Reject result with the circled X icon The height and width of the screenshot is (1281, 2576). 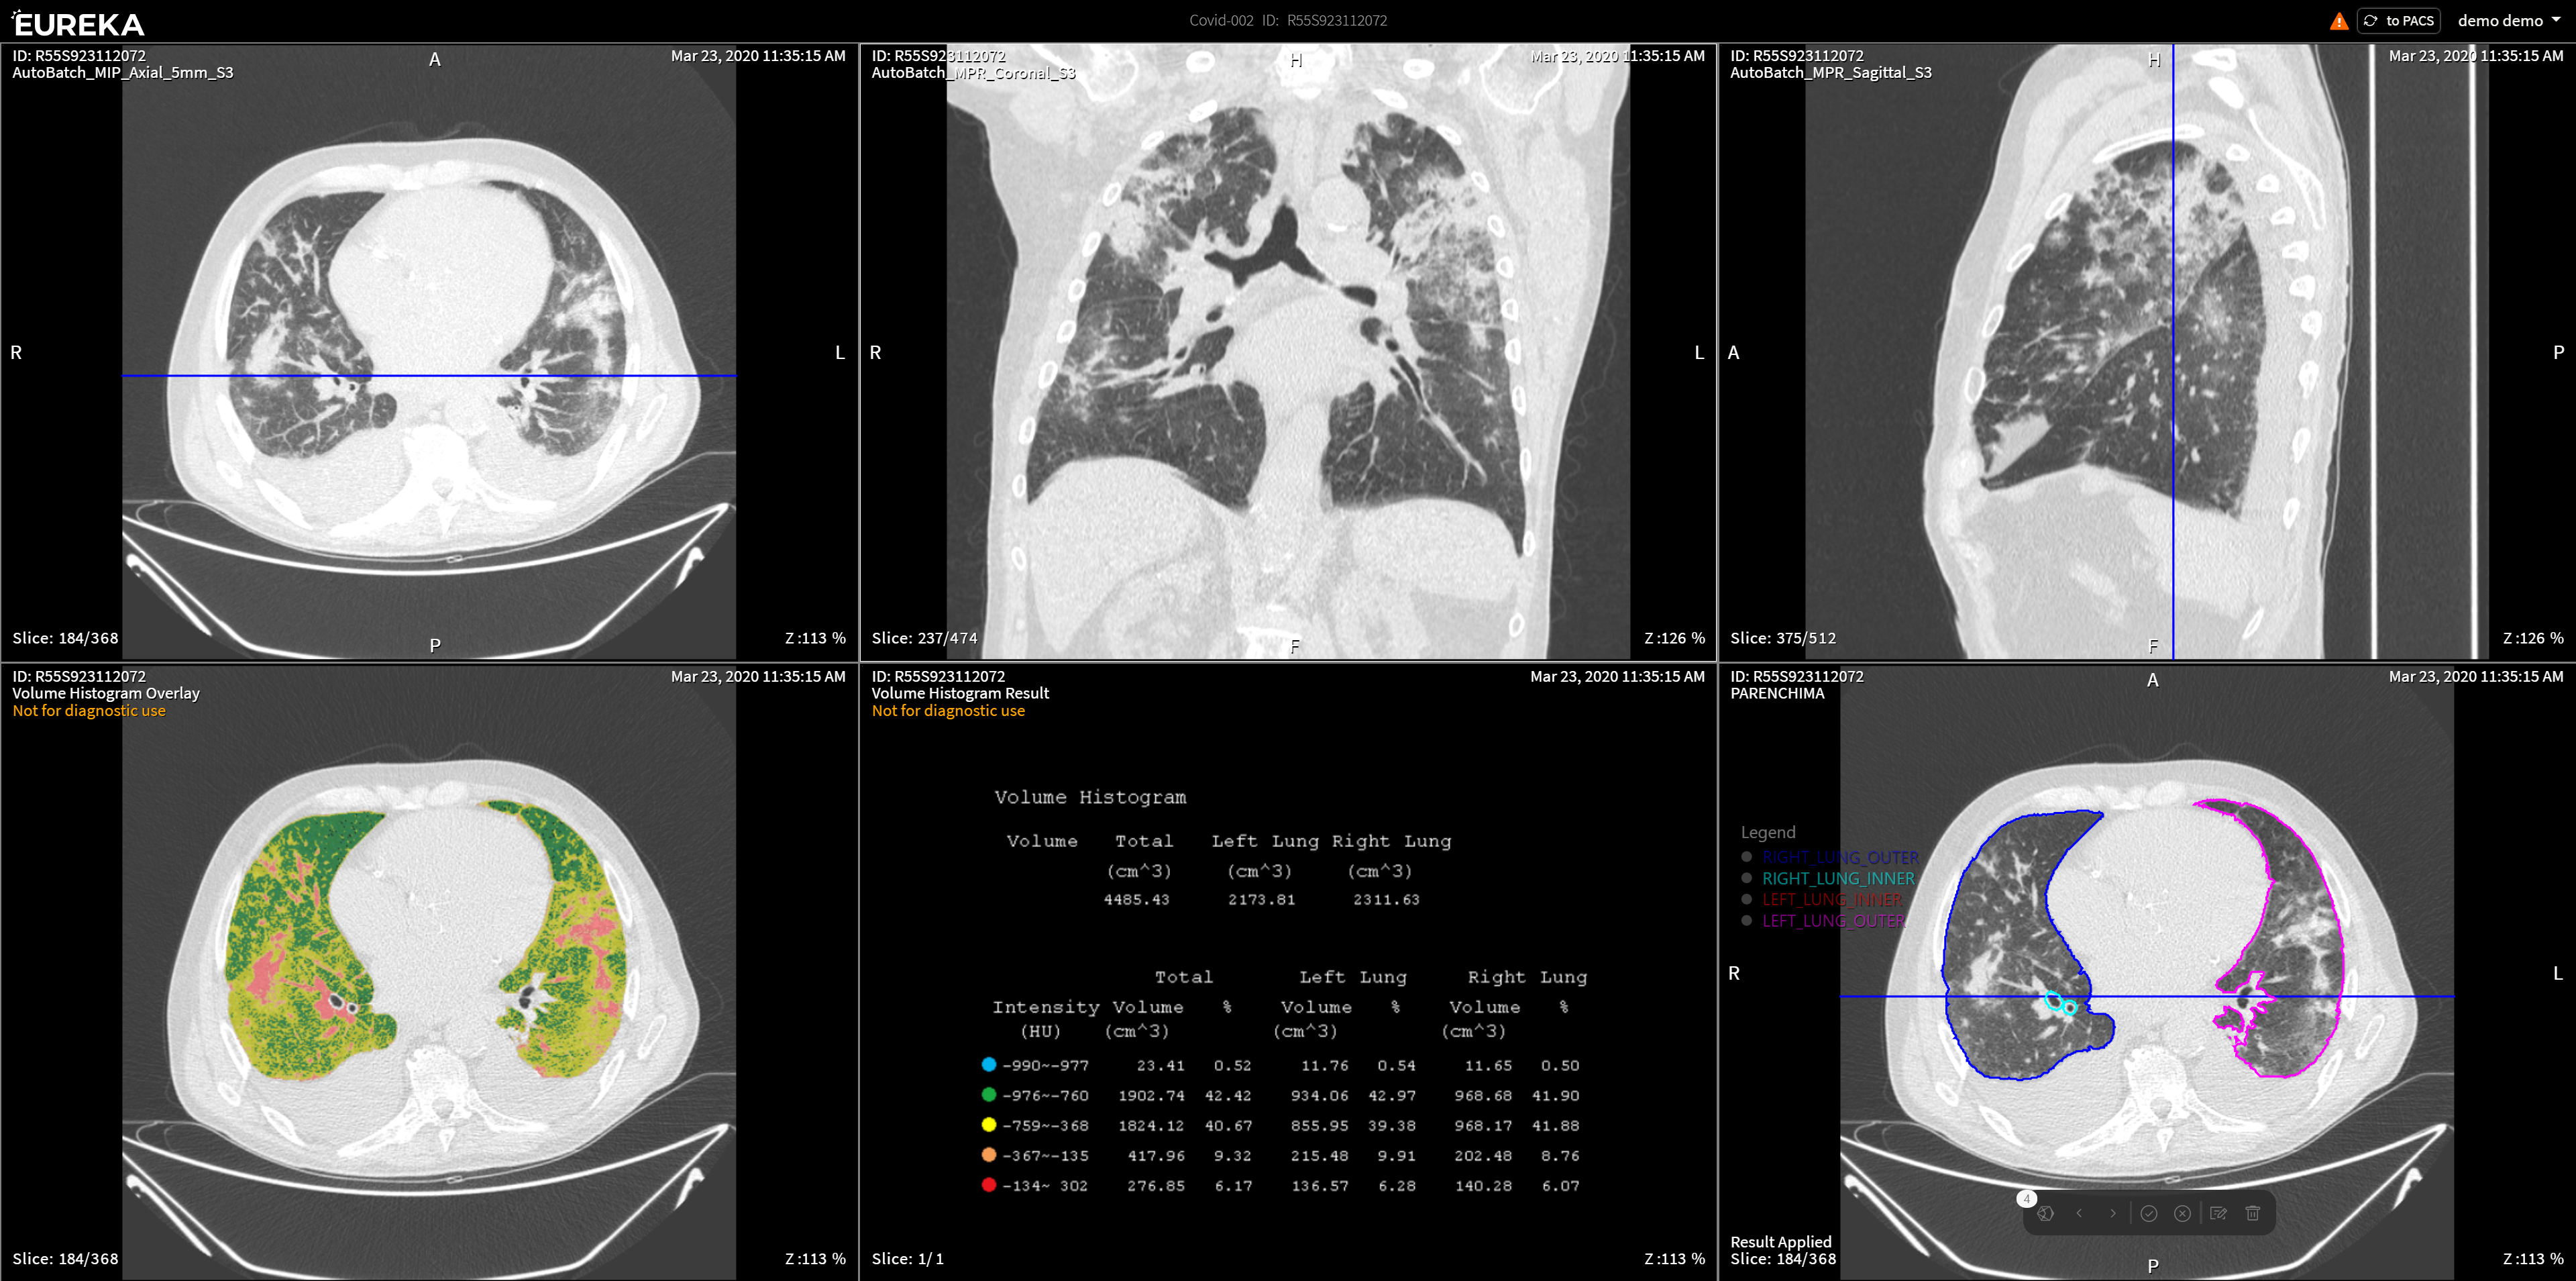coord(2182,1214)
